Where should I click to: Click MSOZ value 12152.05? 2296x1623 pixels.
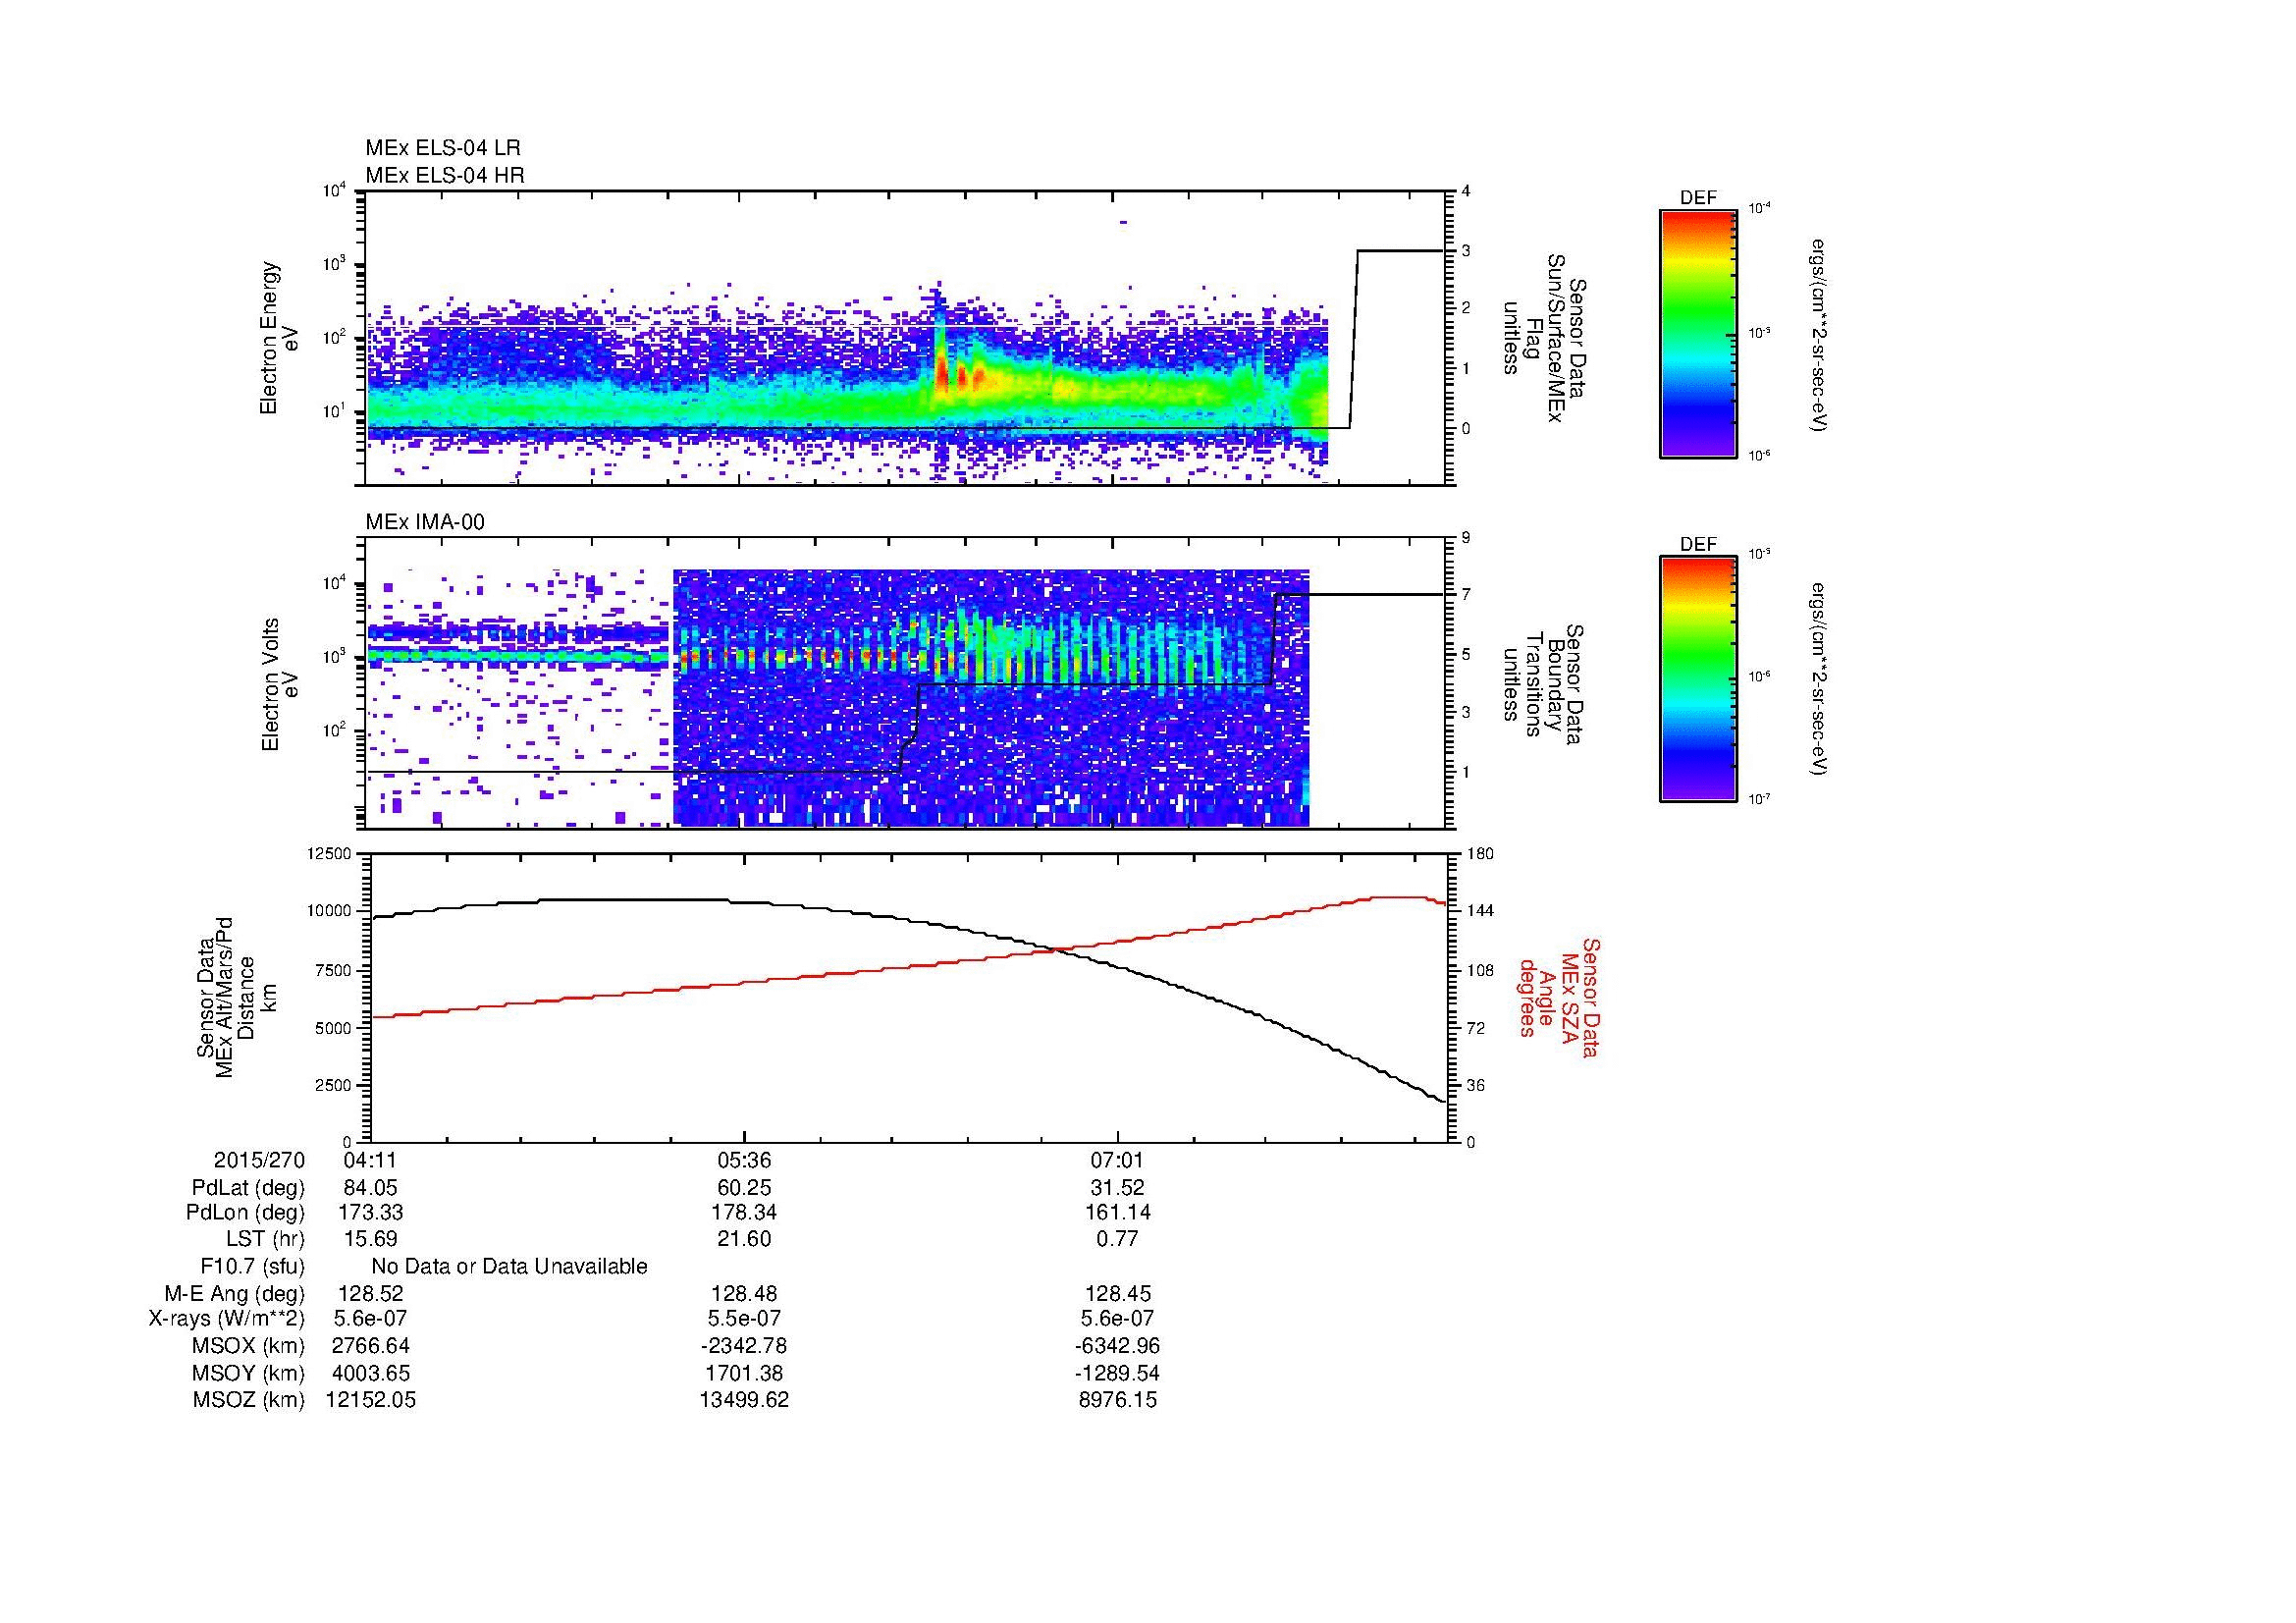click(371, 1400)
